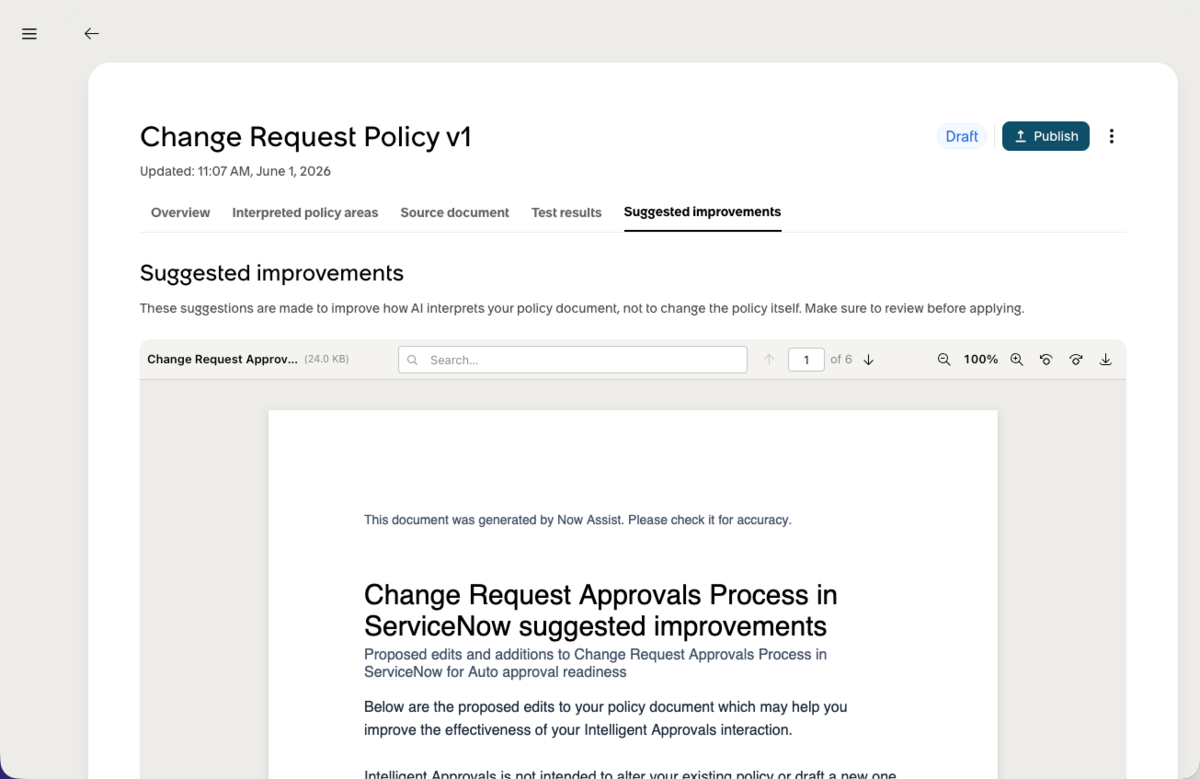Click the Suggested improvements section heading
1200x779 pixels.
coord(272,273)
